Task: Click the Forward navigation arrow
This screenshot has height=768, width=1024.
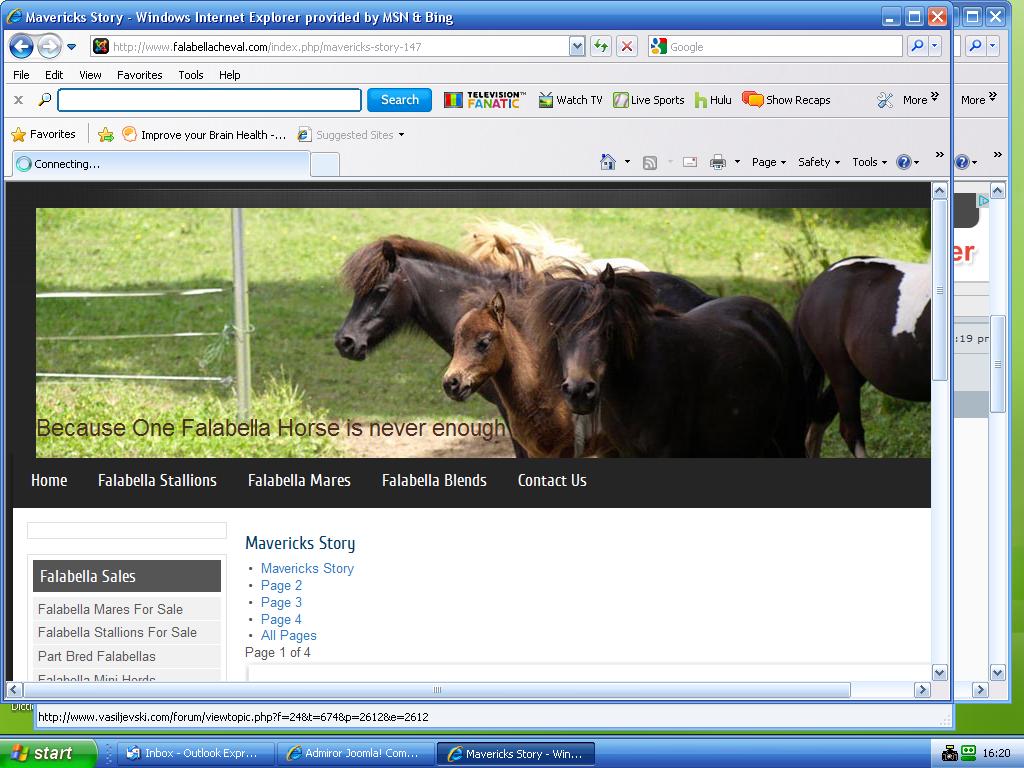Action: tap(49, 46)
